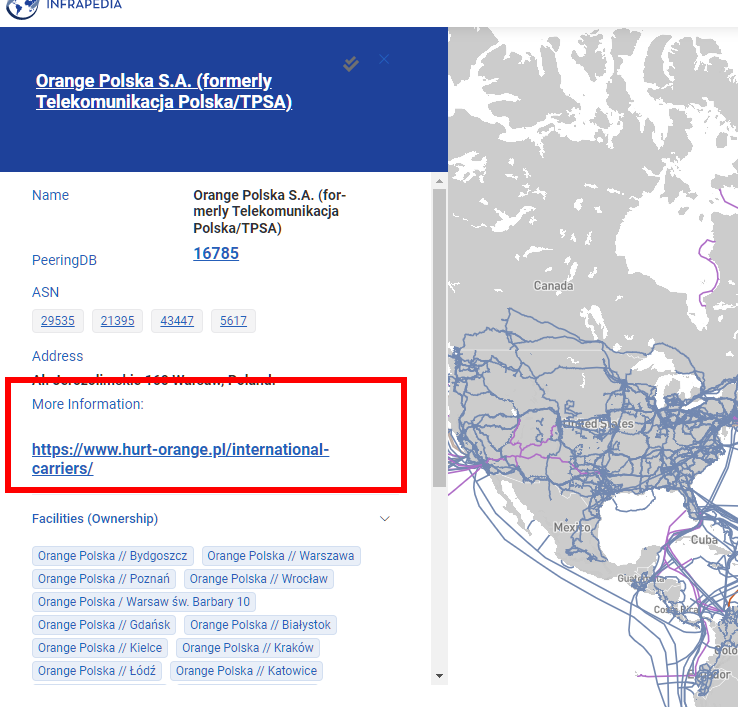Select ASN 29535 chip
Viewport: 738px width, 707px height.
pos(58,321)
